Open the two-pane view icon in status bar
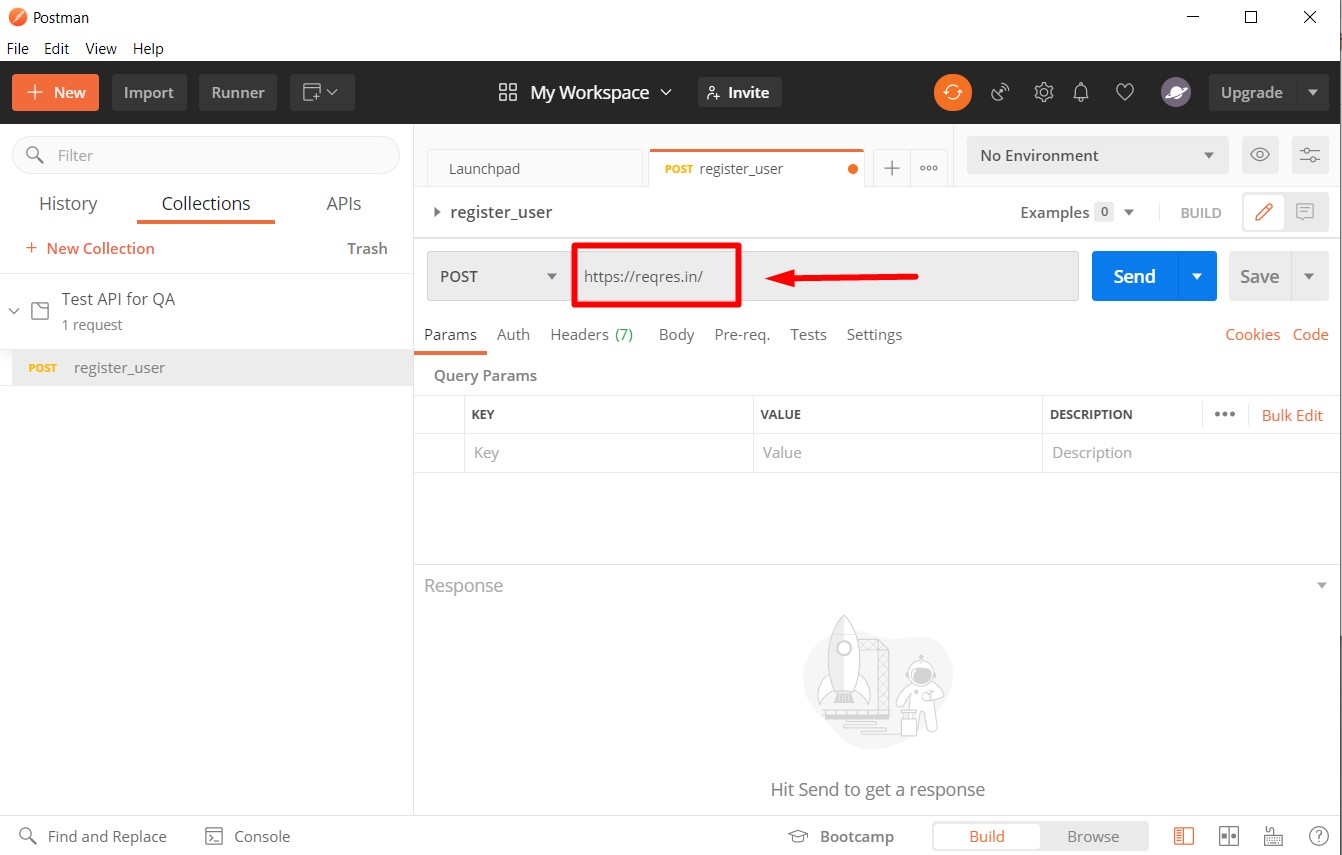Viewport: 1342px width, 855px height. (x=1229, y=836)
